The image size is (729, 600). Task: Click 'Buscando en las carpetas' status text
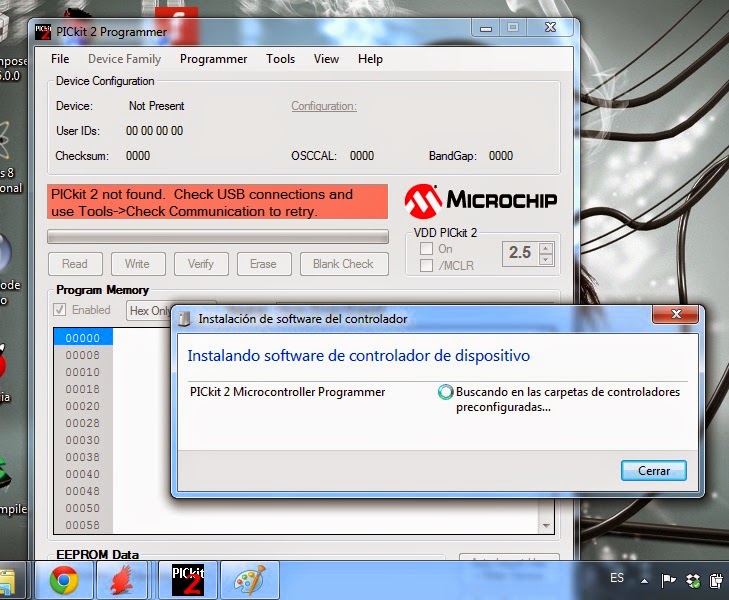coord(568,399)
